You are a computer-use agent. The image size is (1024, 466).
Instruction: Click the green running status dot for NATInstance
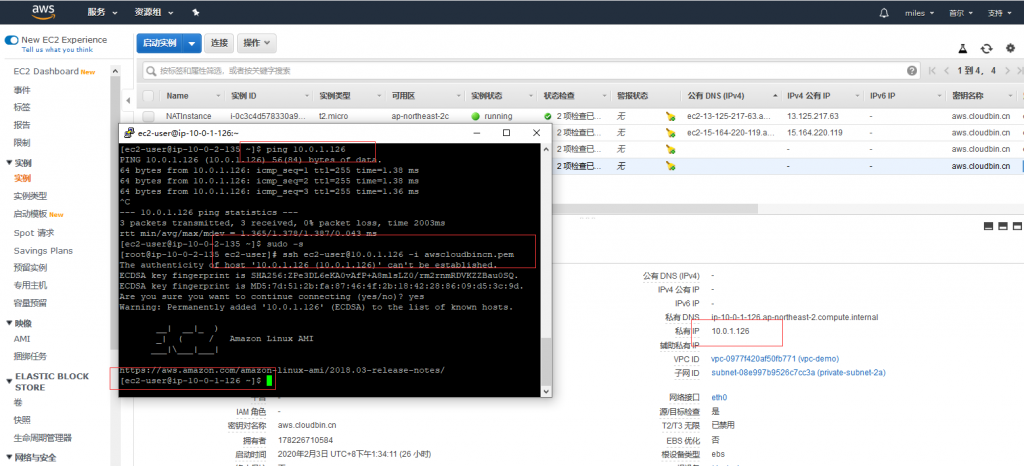[475, 116]
